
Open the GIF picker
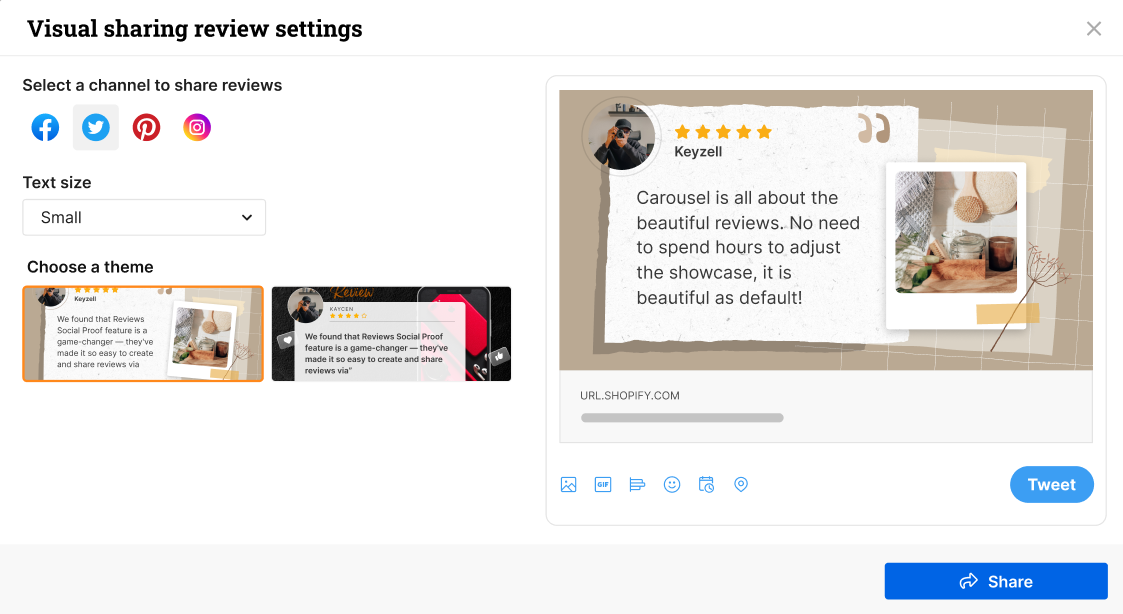coord(602,484)
